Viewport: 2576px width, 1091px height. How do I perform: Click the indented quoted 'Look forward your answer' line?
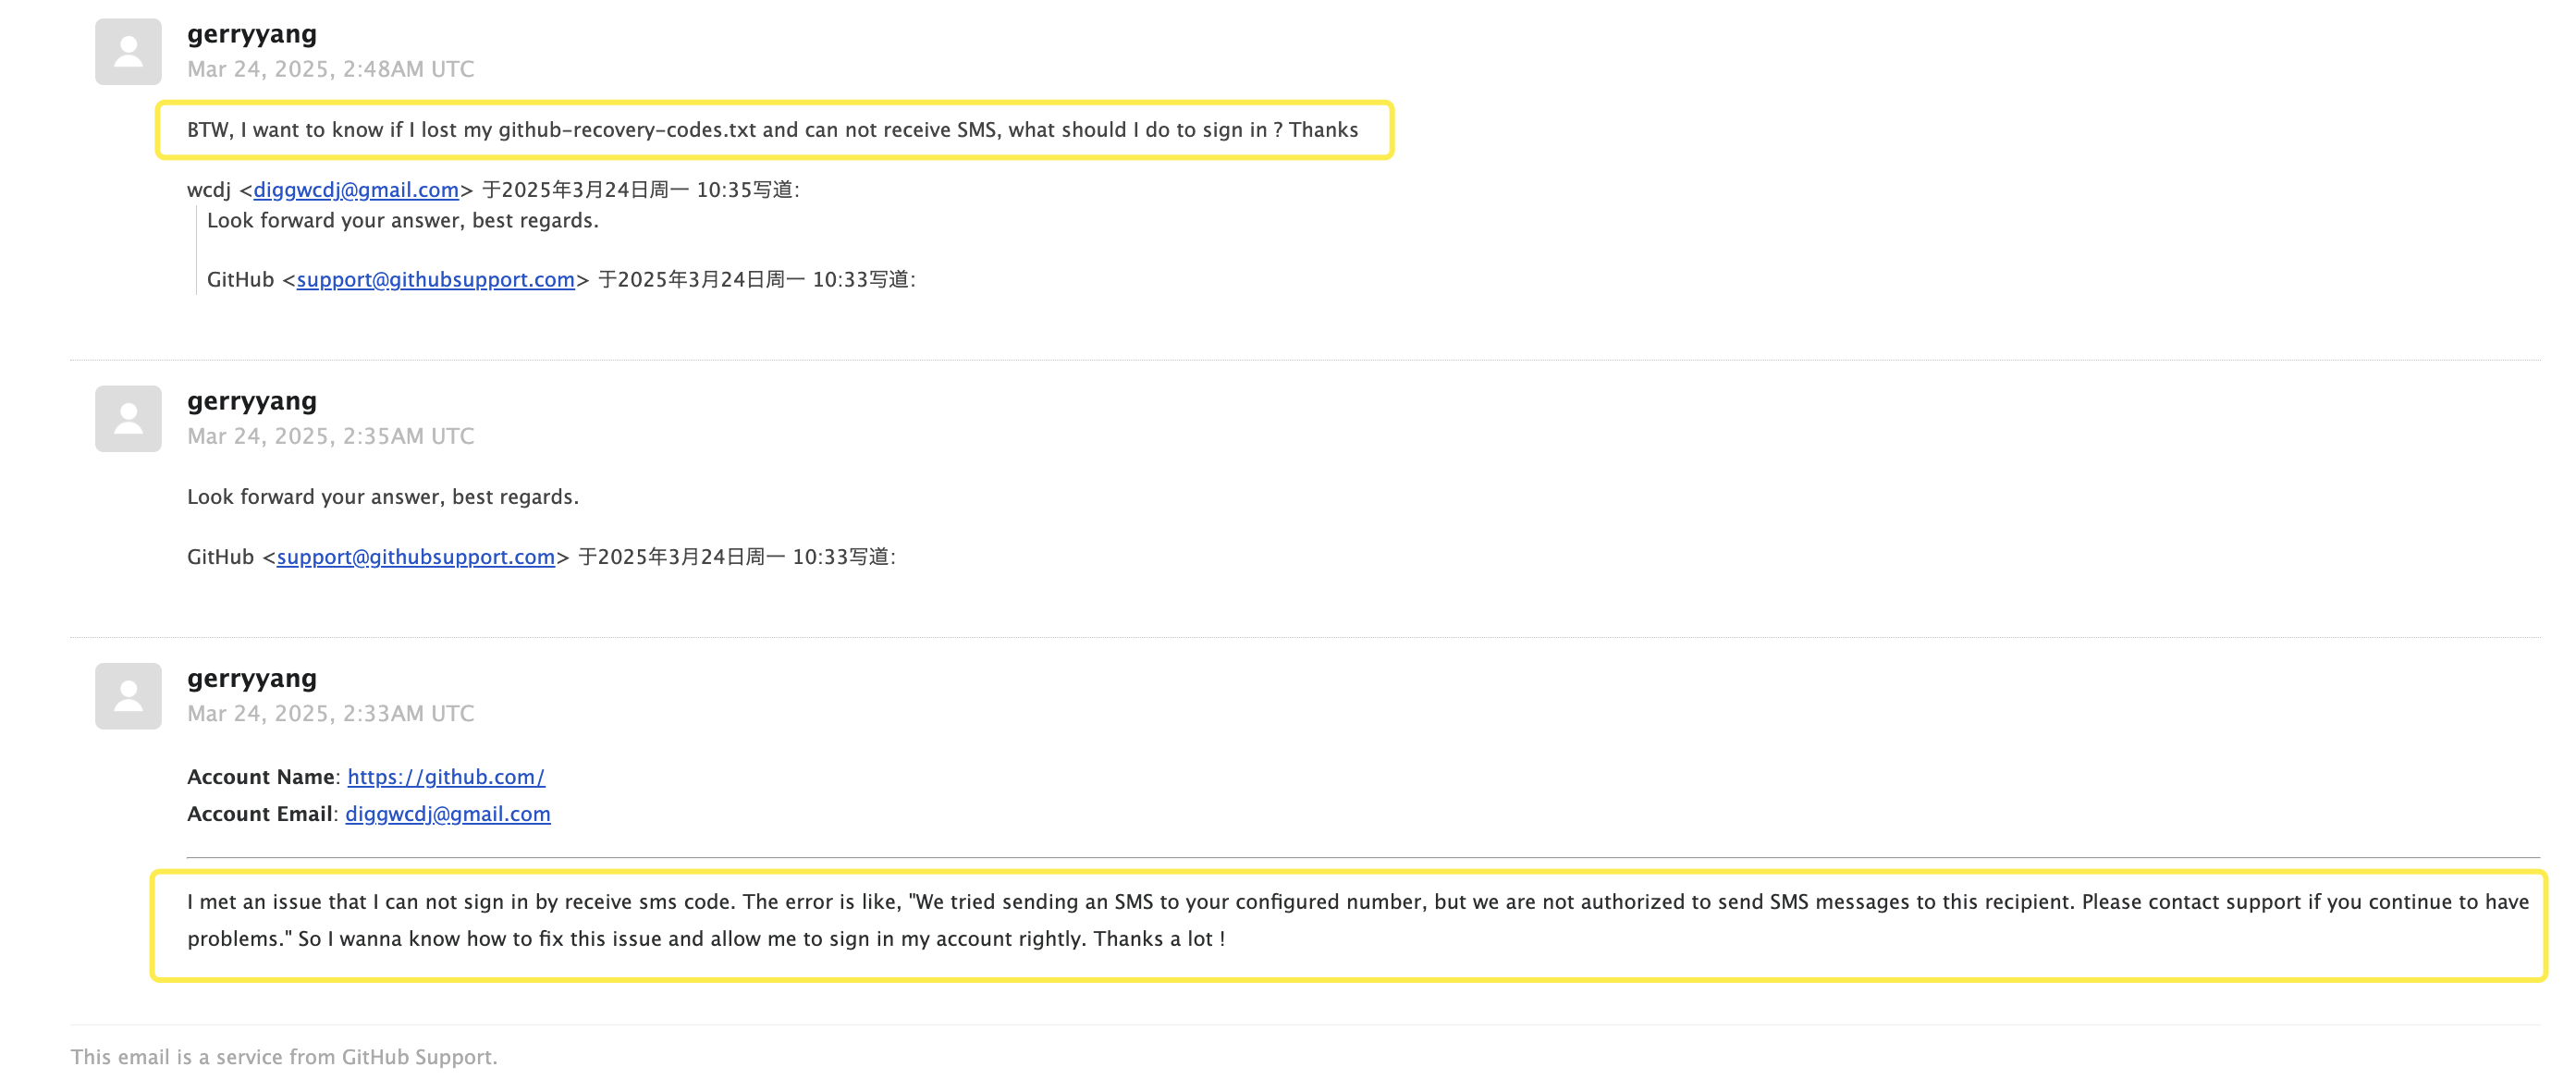[x=402, y=221]
